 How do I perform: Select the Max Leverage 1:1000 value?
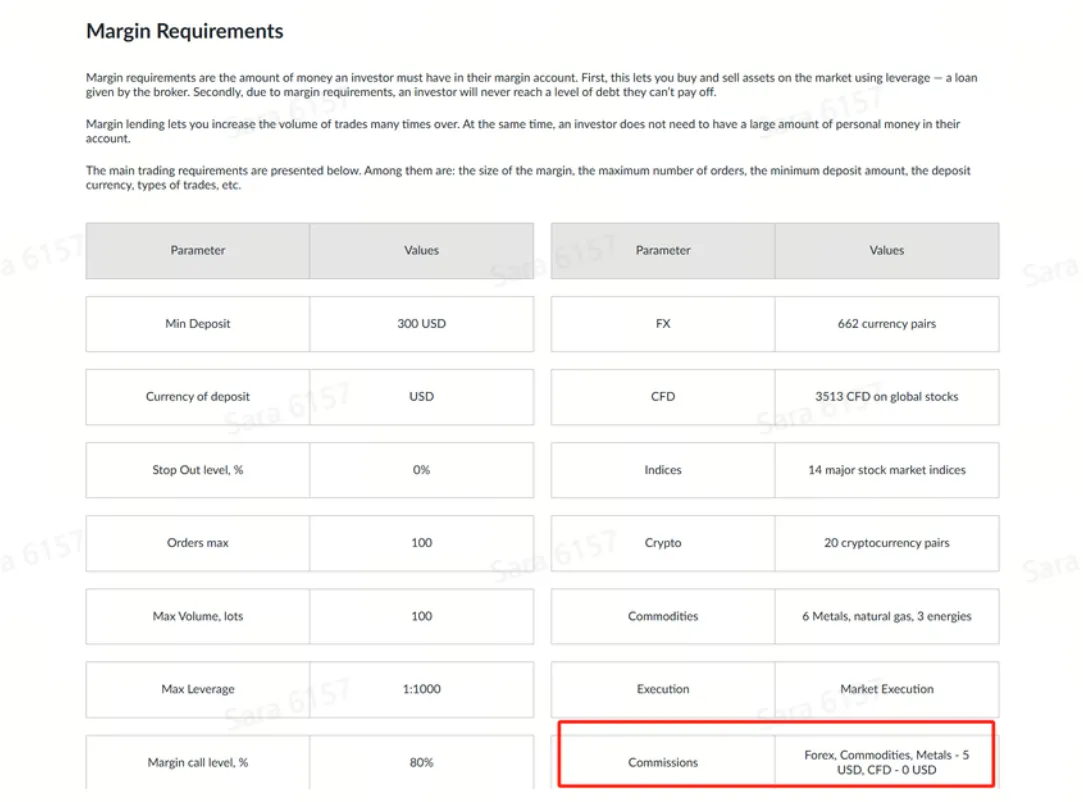(421, 689)
